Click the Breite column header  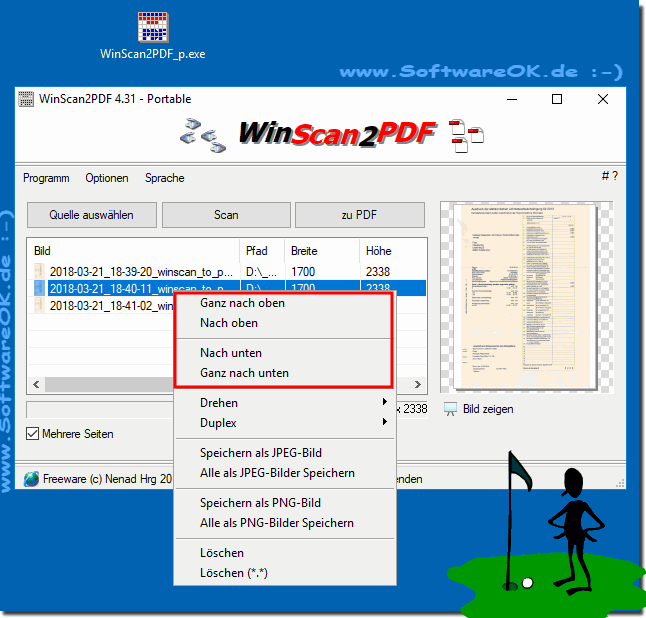322,251
